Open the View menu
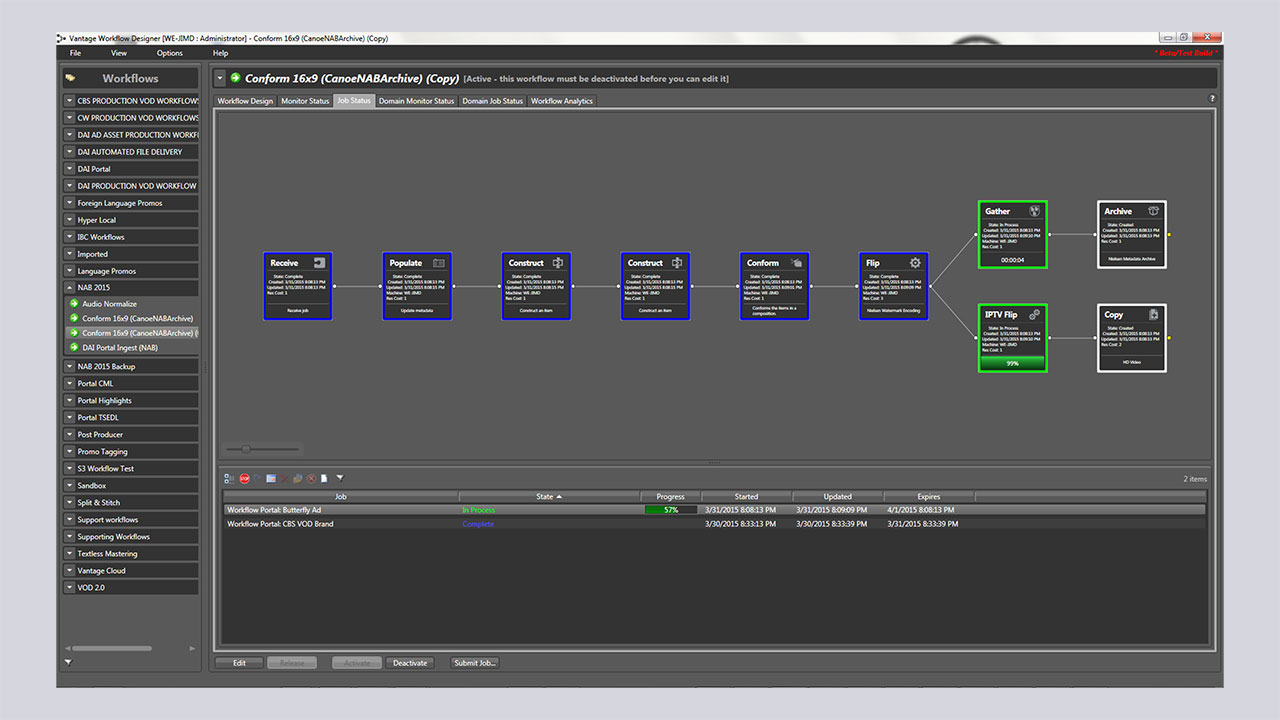 click(119, 53)
